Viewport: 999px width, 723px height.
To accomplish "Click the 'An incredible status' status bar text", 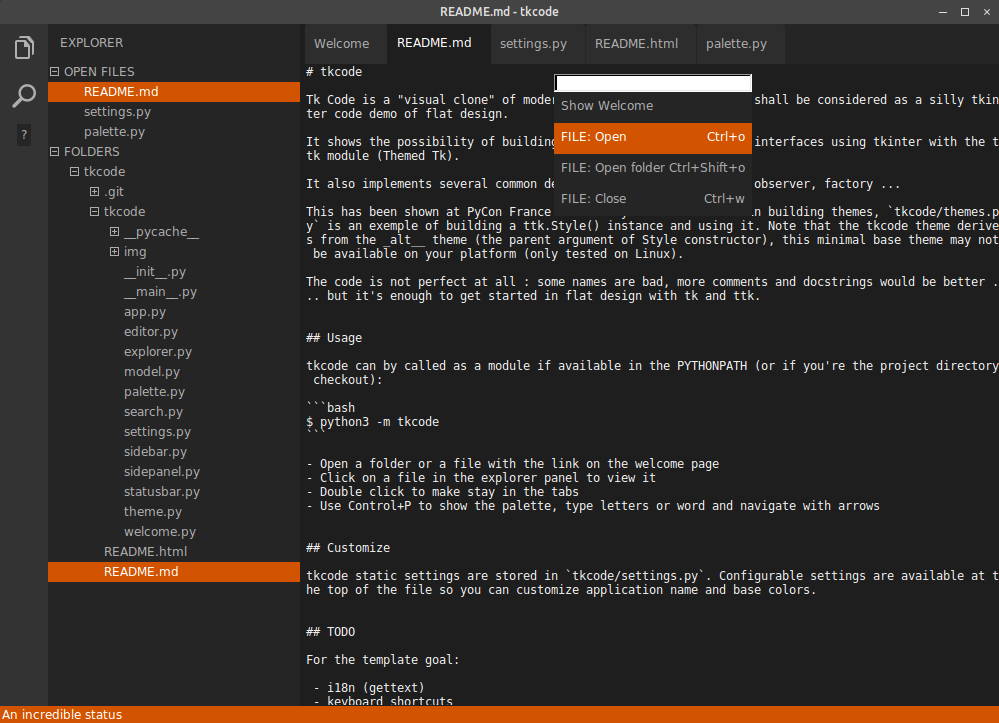I will pos(62,715).
